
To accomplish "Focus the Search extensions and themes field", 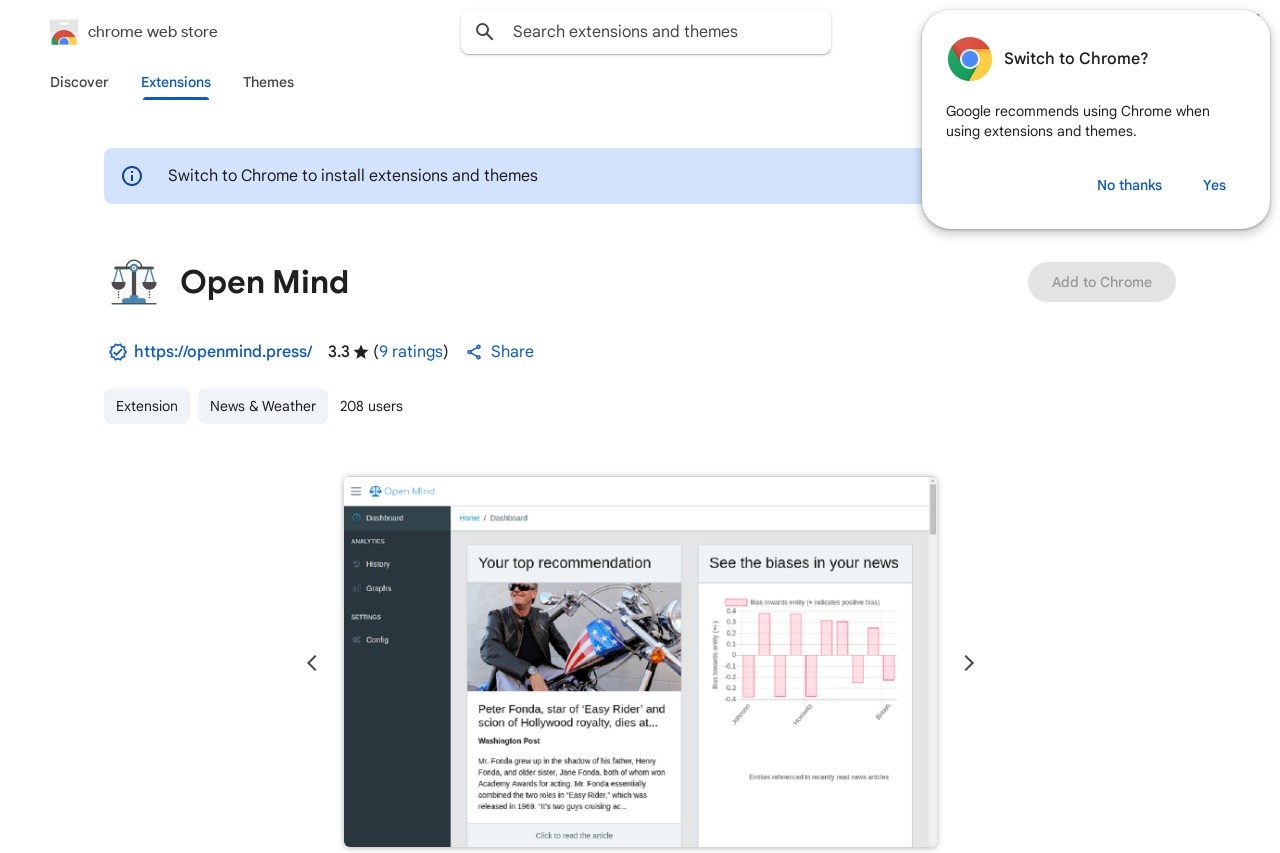I will [646, 32].
